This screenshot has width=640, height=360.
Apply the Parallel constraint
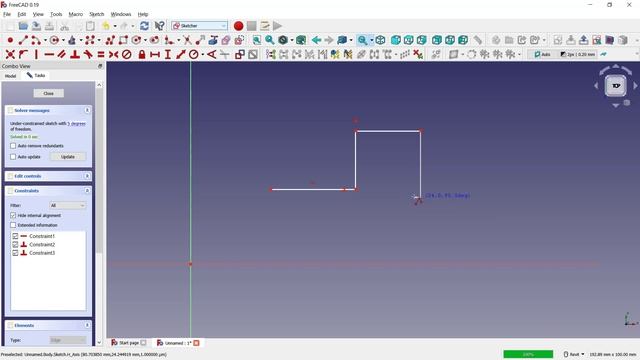62,54
